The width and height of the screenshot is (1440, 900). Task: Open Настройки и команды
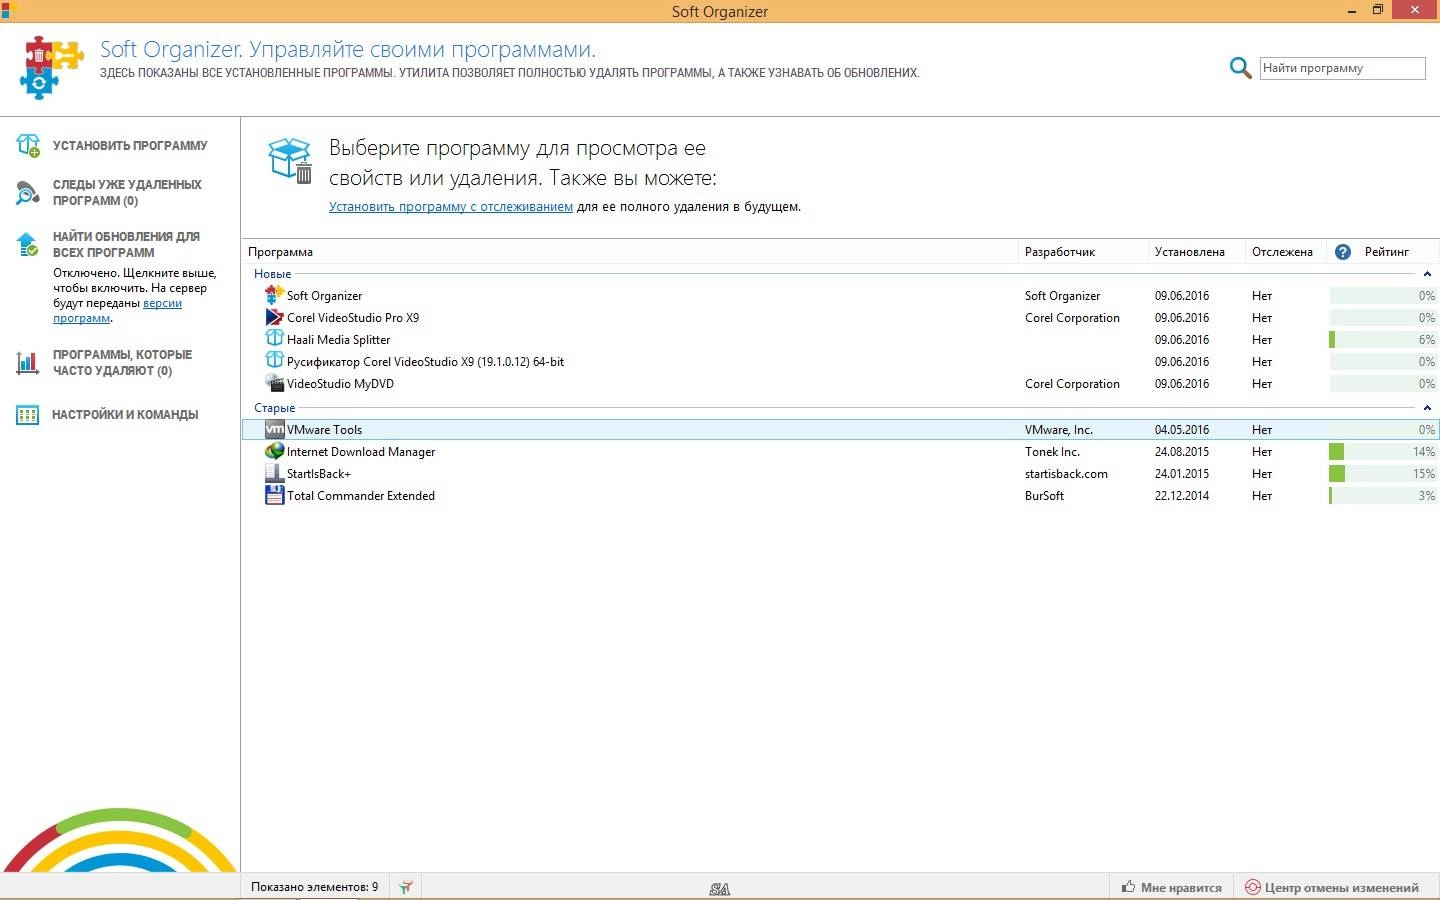(125, 415)
